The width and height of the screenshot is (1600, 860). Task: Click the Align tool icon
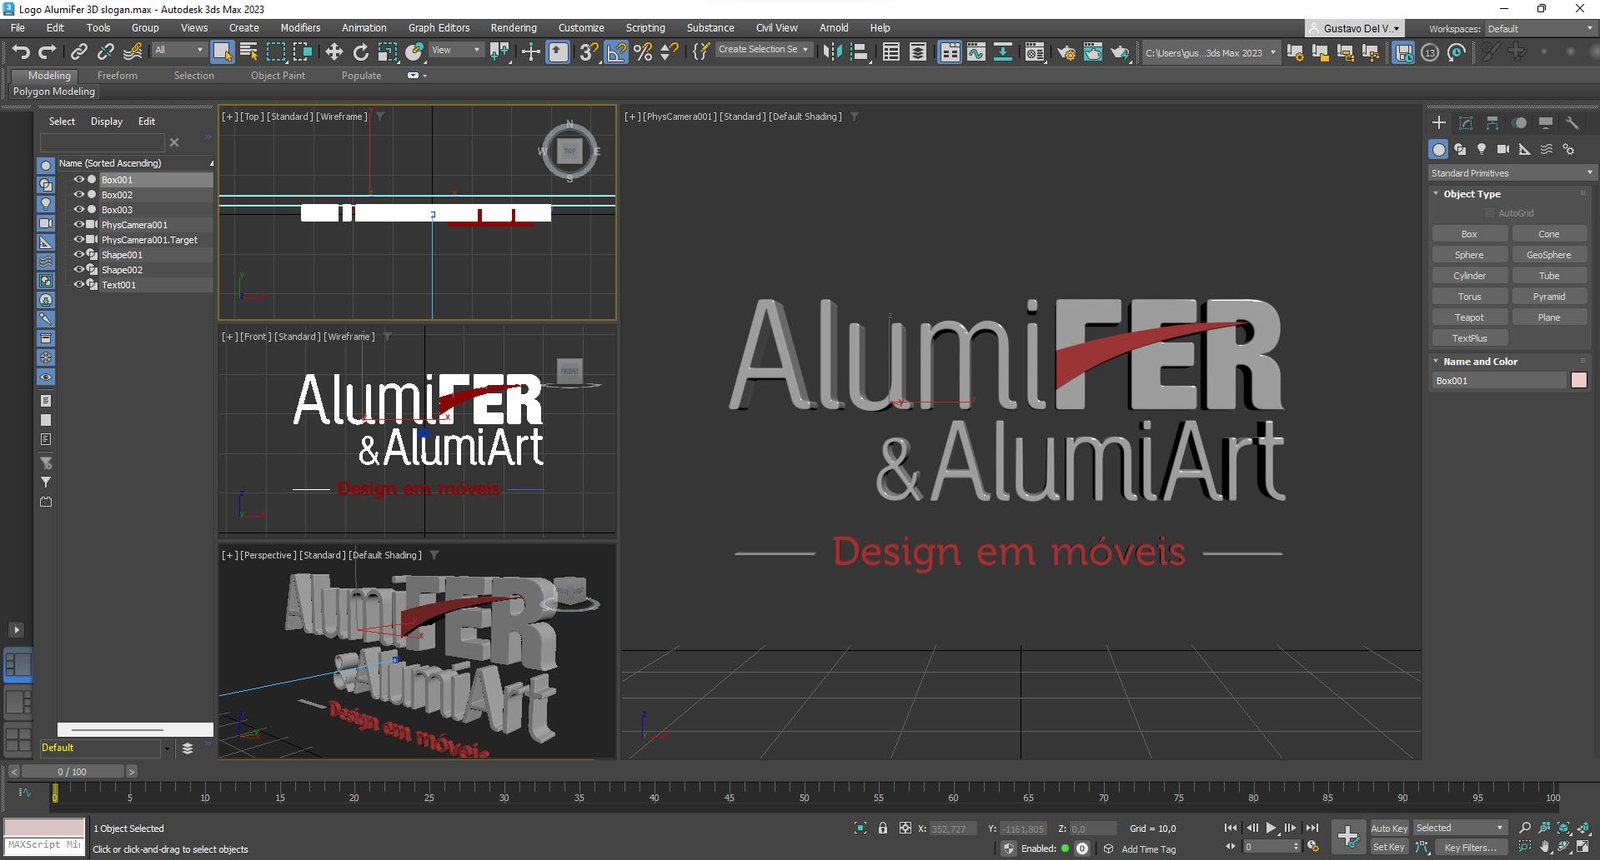click(x=859, y=51)
